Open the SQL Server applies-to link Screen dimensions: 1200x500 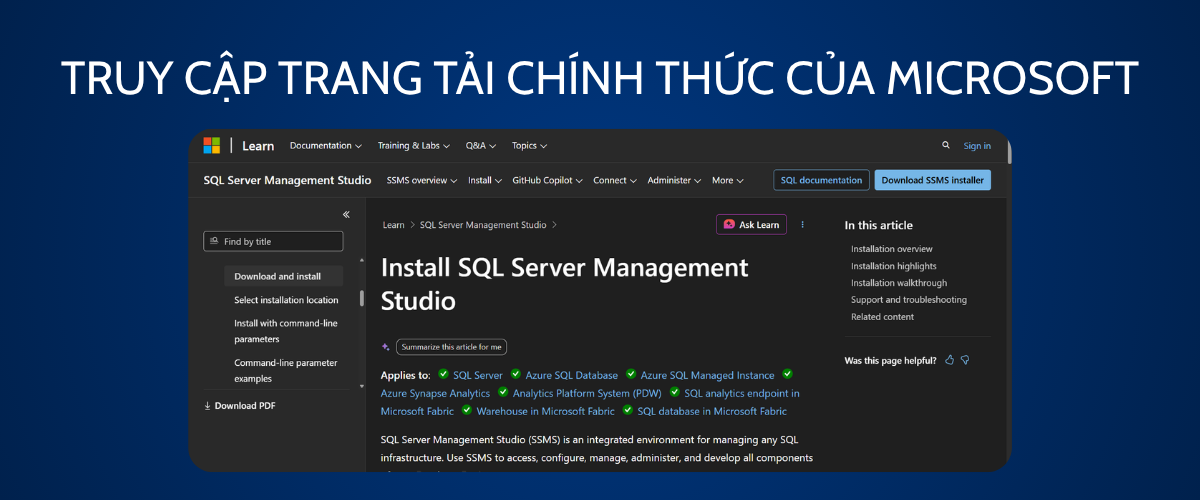[478, 375]
